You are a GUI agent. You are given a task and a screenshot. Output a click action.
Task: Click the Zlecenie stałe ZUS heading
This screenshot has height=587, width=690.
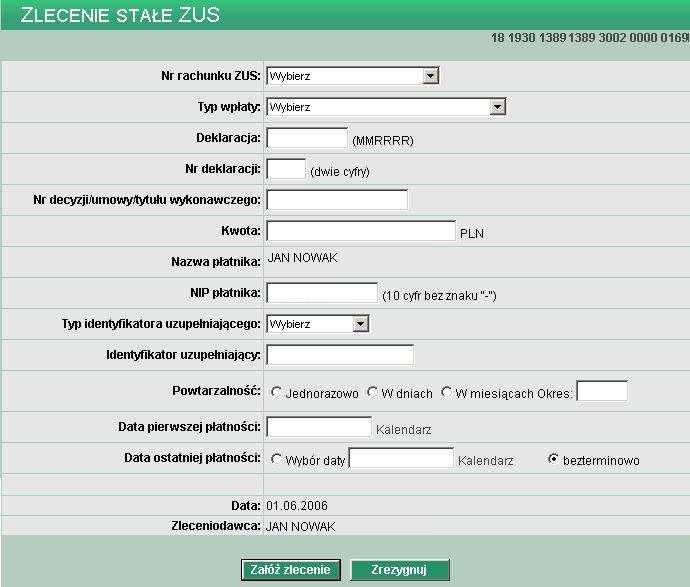pyautogui.click(x=120, y=15)
